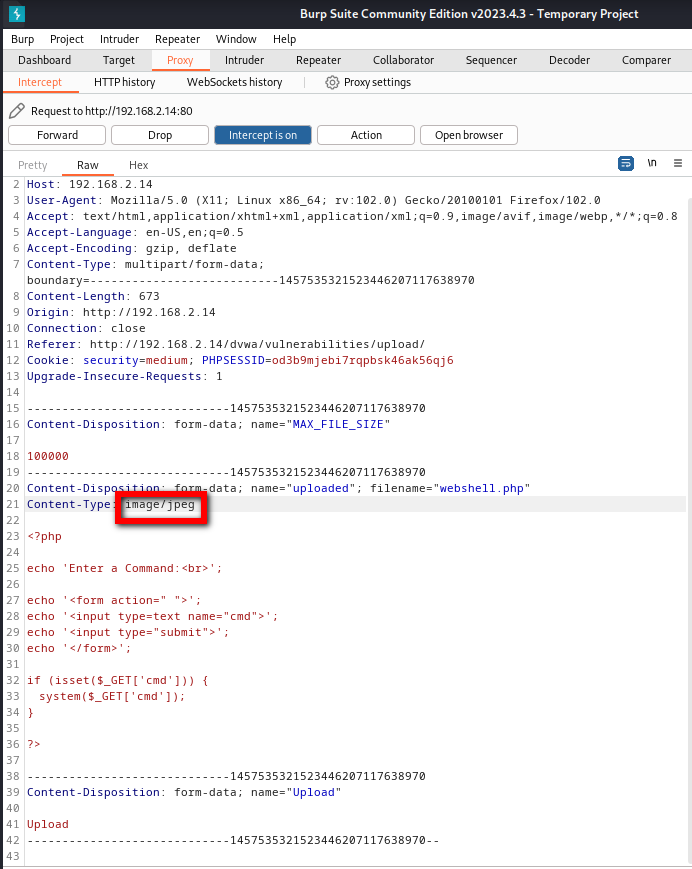Switch to the Collaborator tab
This screenshot has height=869, width=692.
click(x=403, y=60)
